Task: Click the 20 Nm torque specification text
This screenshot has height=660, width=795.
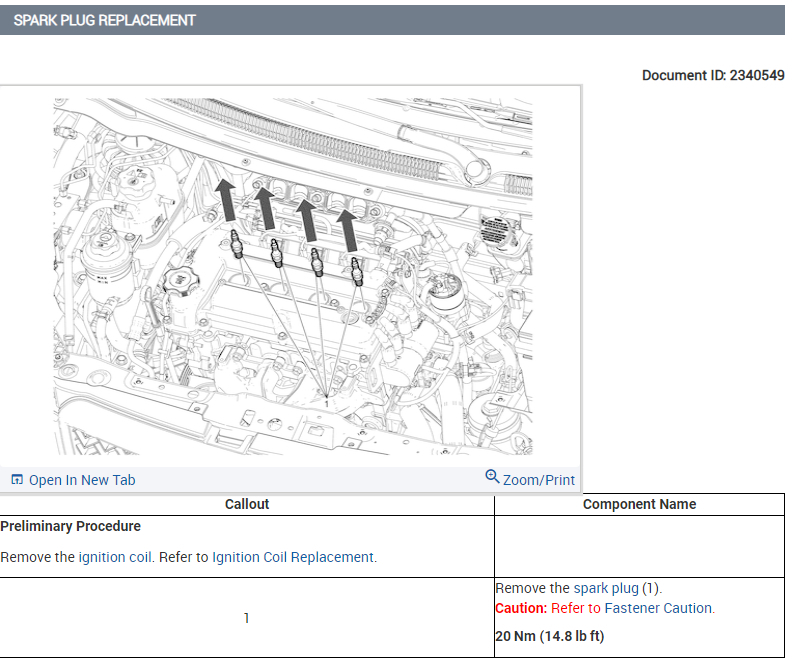Action: coord(550,636)
